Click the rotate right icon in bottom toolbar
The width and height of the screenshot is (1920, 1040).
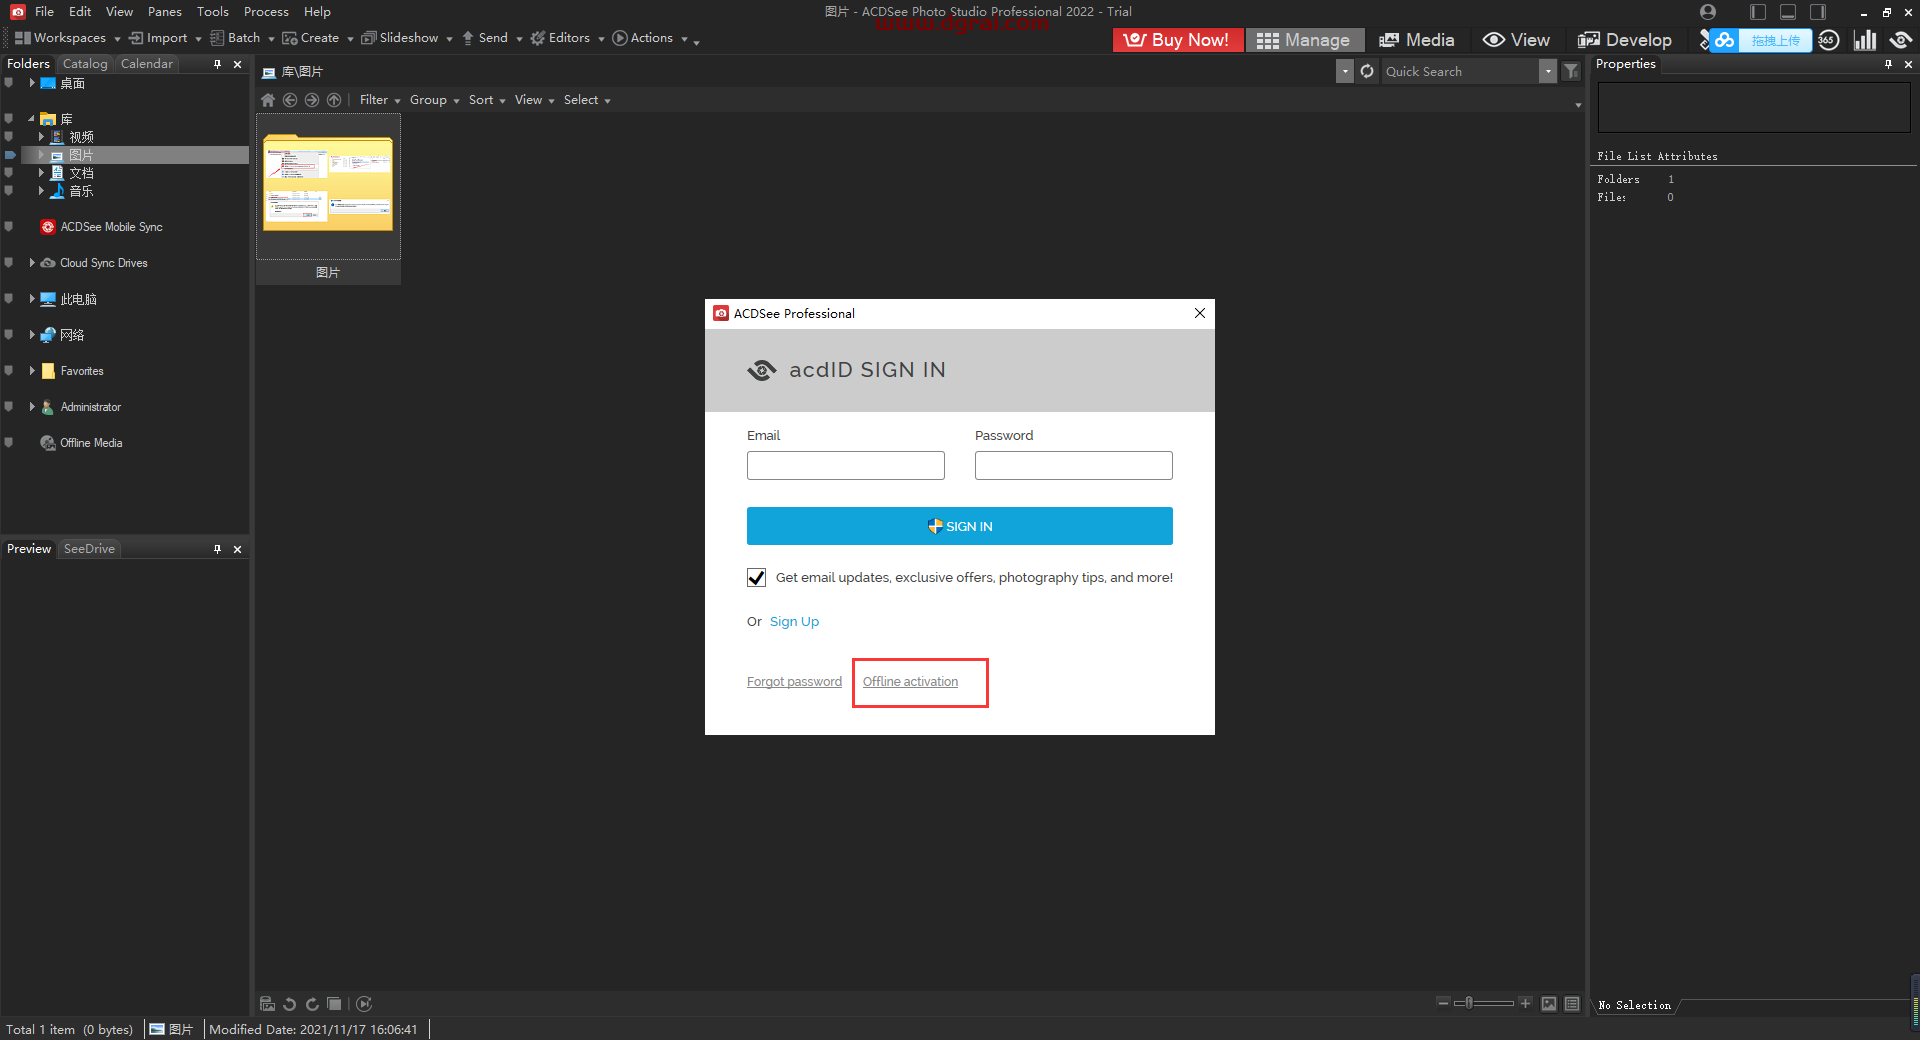pos(312,1004)
